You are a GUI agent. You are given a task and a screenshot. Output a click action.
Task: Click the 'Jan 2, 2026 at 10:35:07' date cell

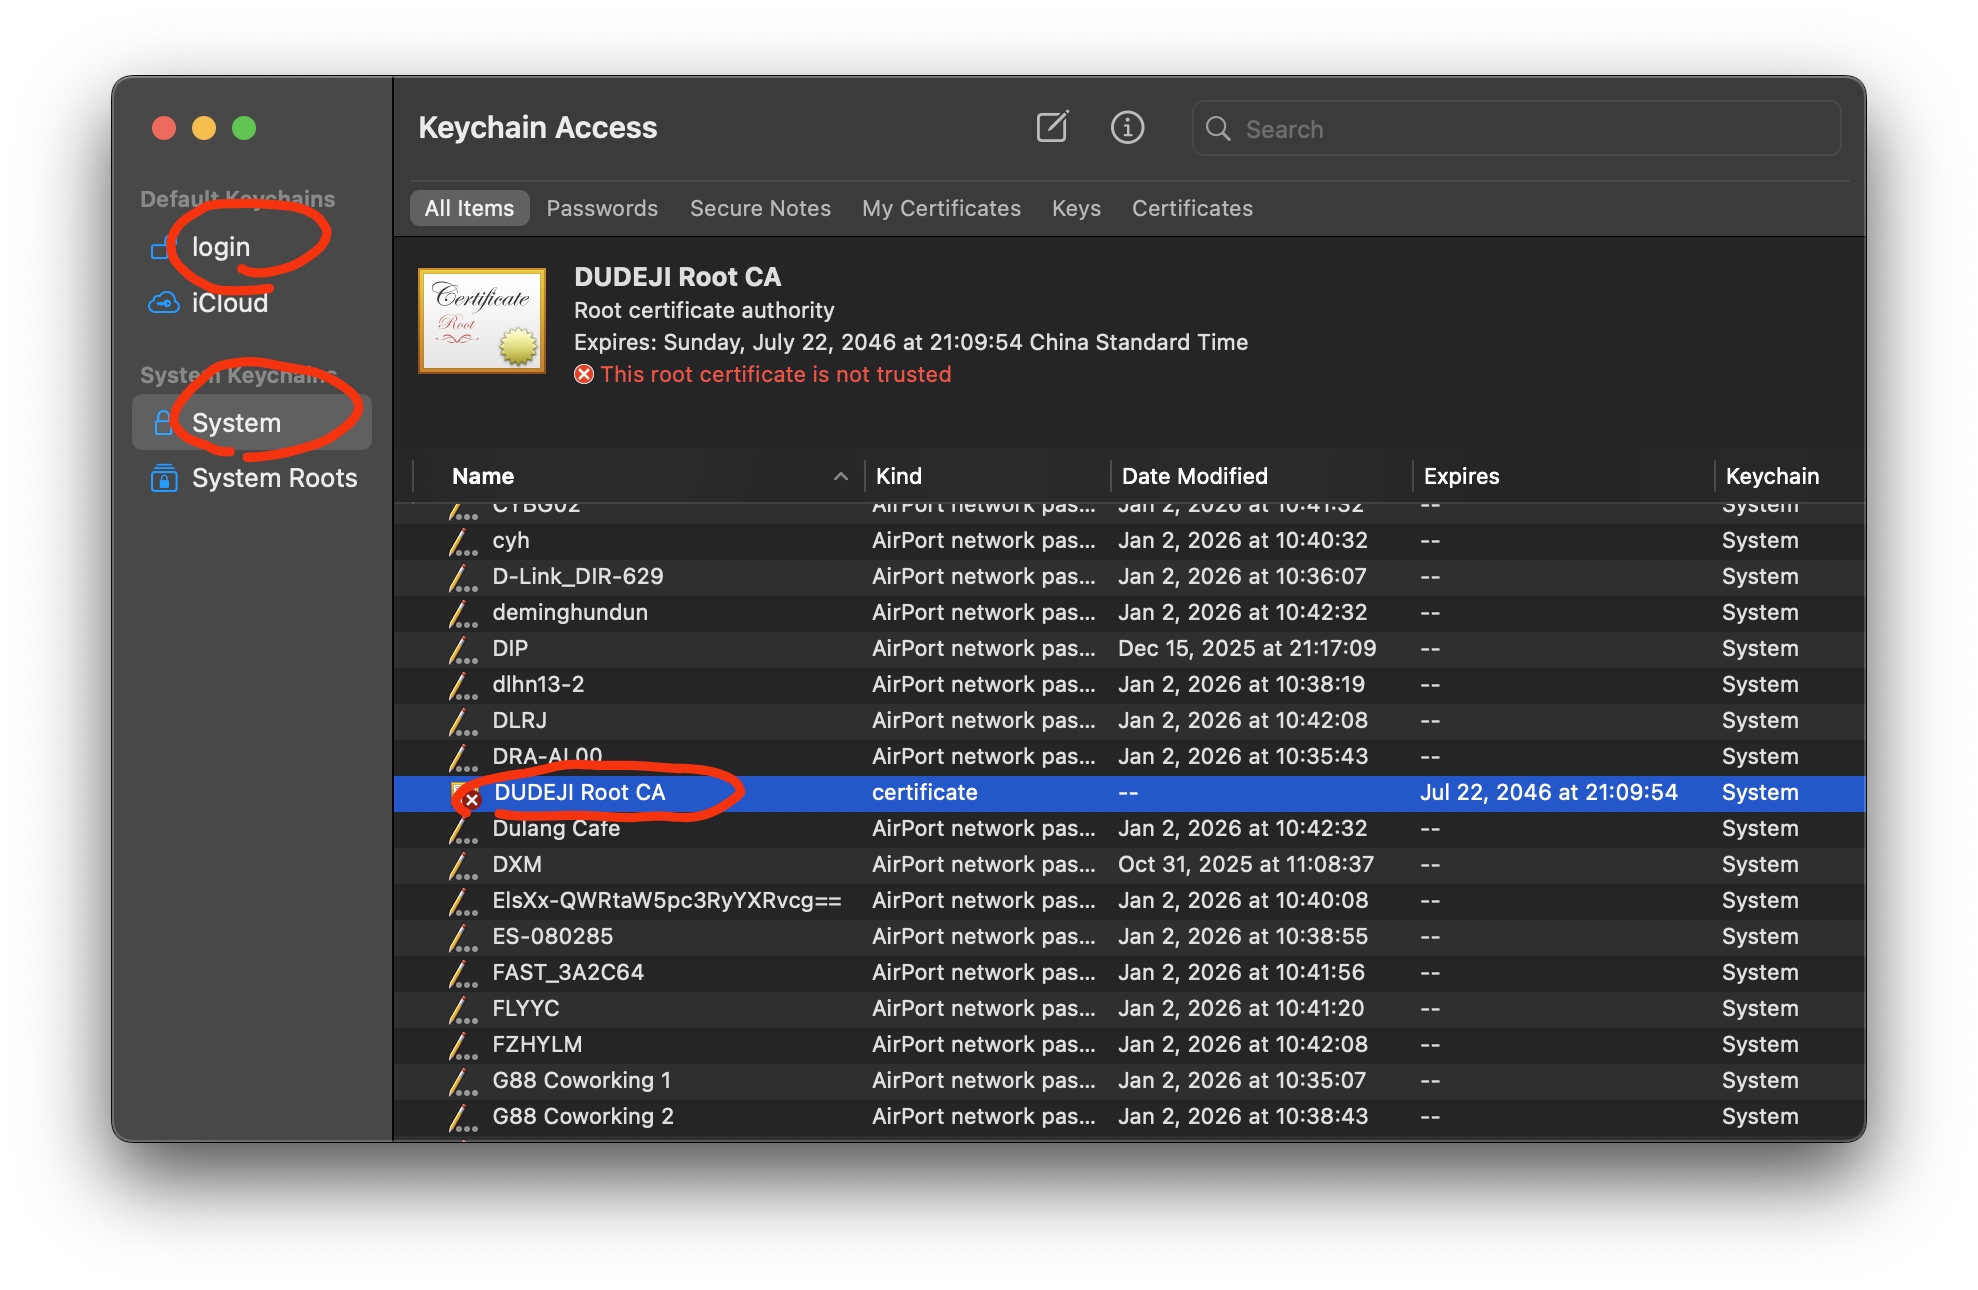click(x=1242, y=1081)
